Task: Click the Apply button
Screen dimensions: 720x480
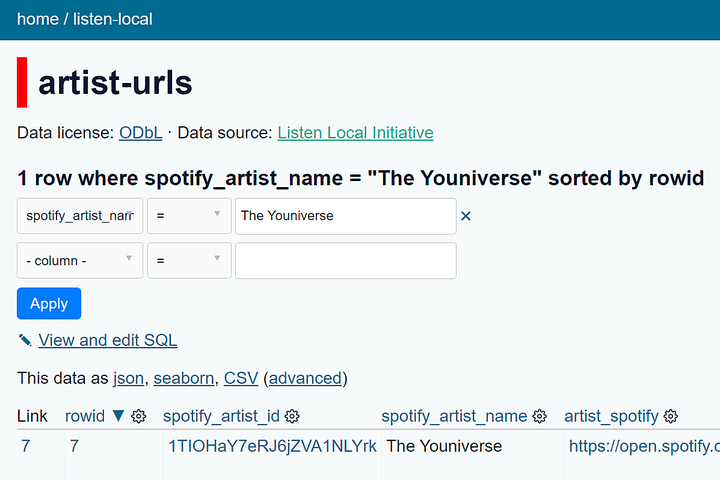Action: [x=49, y=304]
